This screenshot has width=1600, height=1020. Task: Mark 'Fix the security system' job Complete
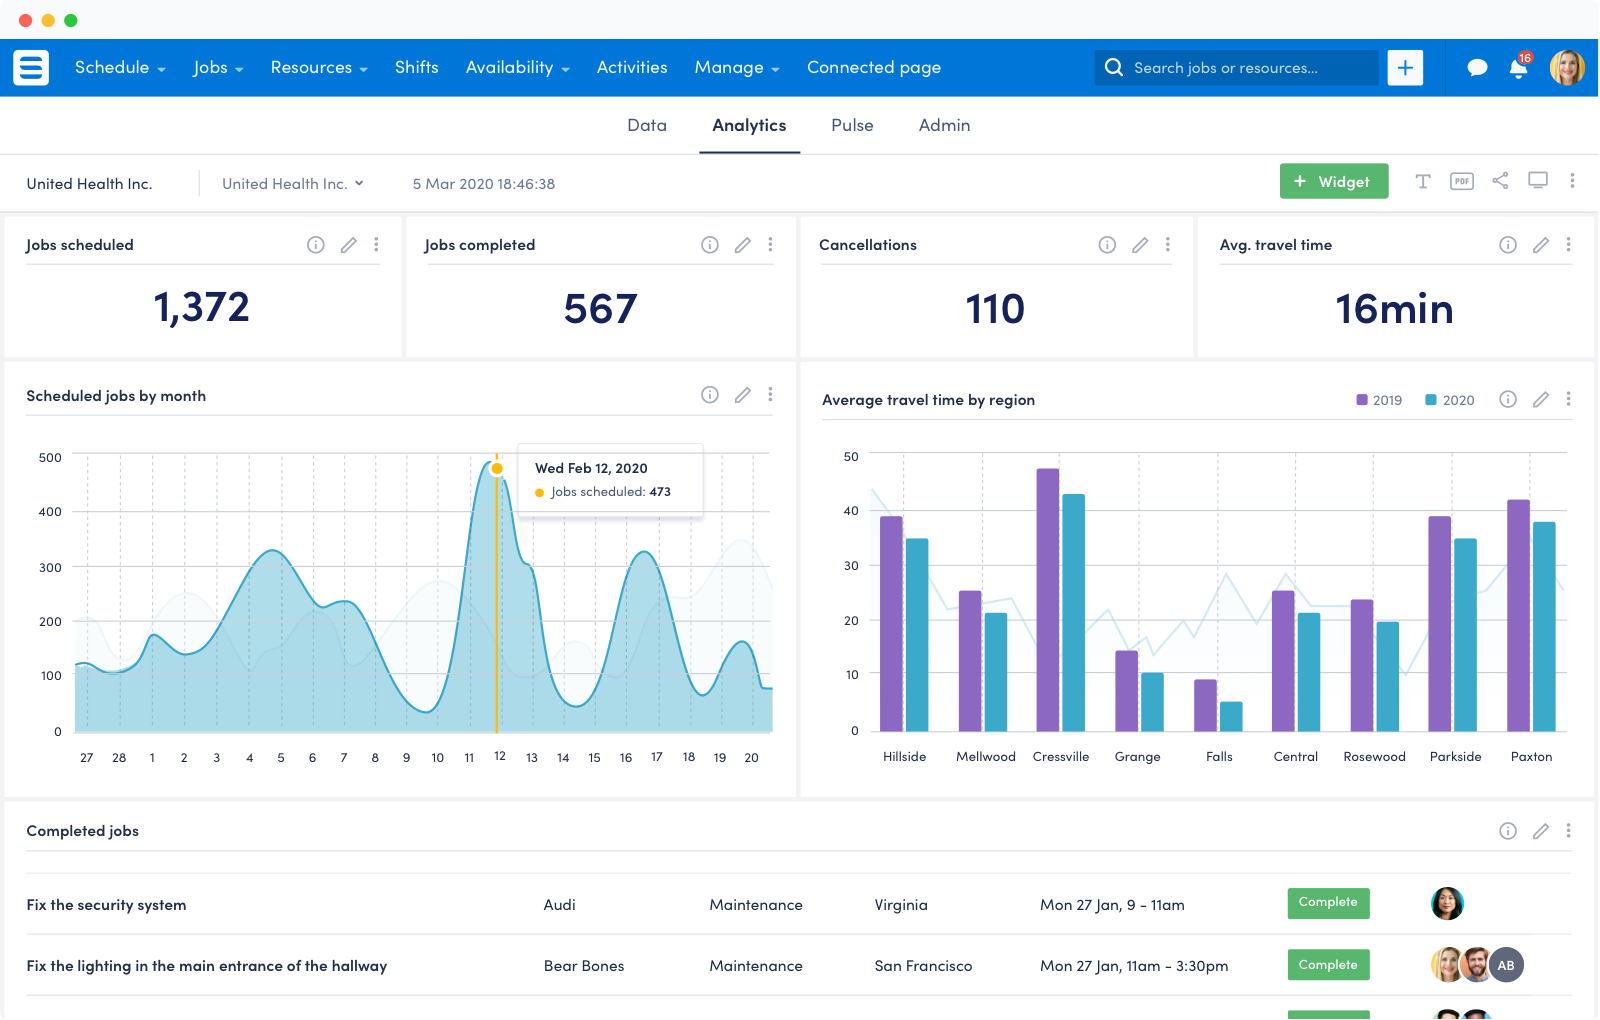pos(1328,903)
